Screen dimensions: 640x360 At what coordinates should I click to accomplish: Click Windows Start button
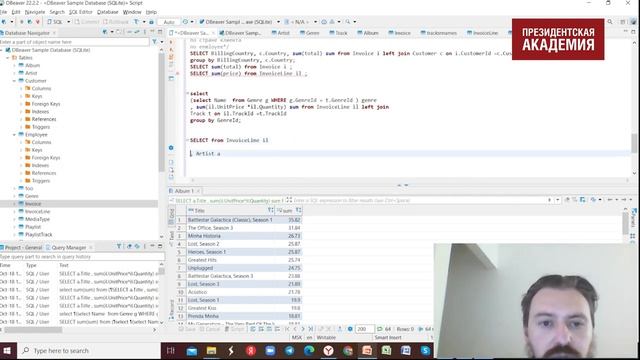click(7, 351)
